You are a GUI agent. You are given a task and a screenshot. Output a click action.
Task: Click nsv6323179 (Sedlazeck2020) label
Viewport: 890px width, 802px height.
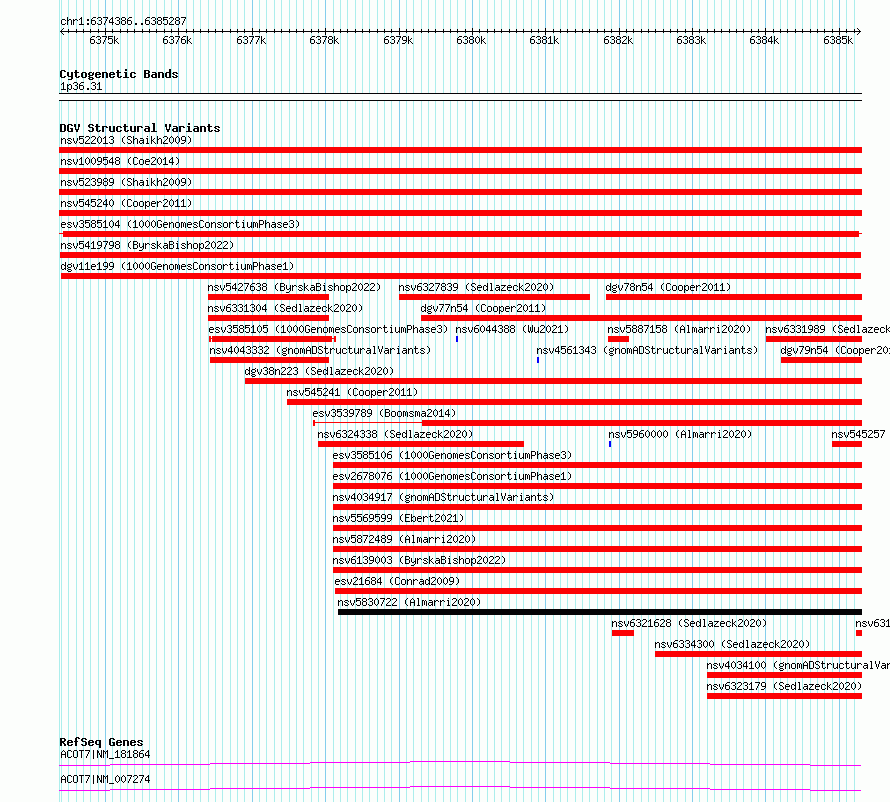(x=784, y=686)
